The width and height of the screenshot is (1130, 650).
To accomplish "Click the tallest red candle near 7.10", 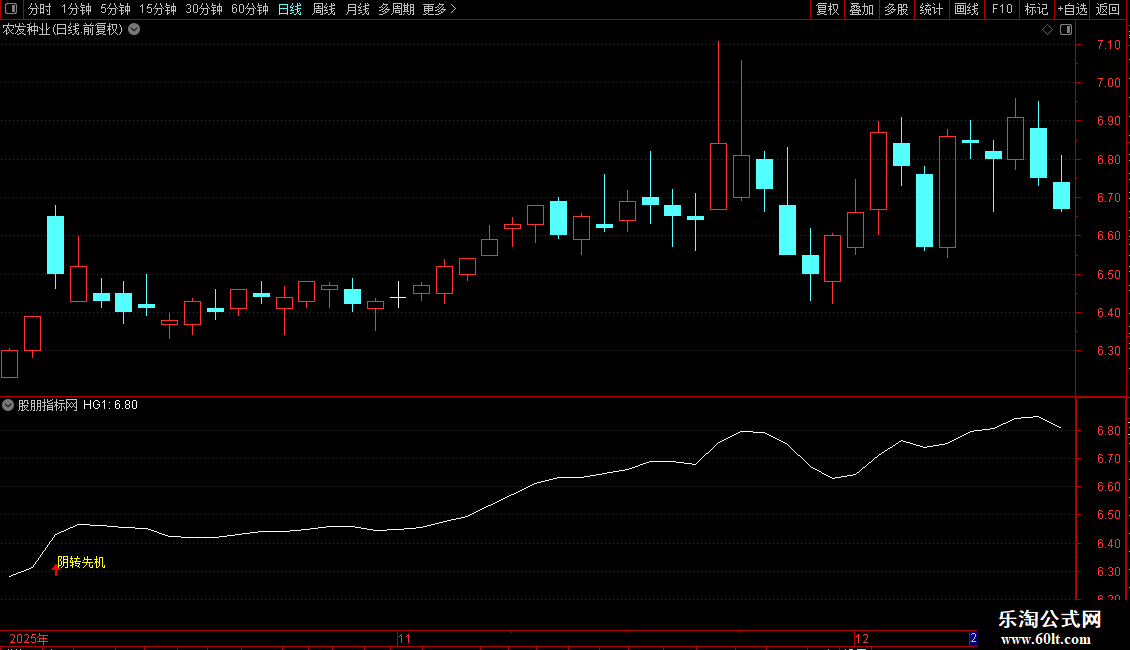I will (719, 177).
